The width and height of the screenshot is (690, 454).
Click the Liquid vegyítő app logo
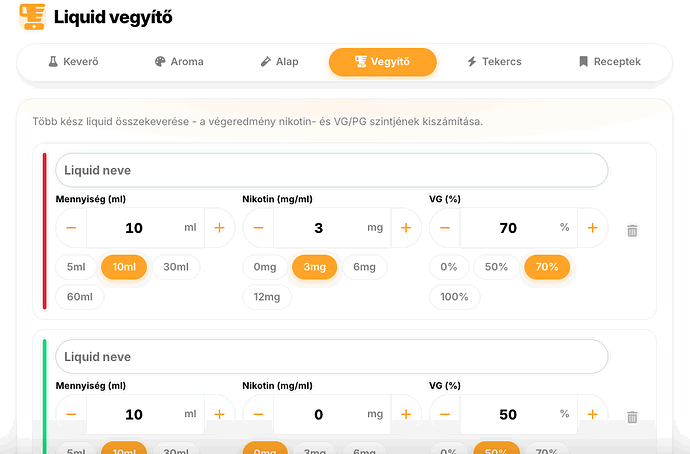(32, 17)
